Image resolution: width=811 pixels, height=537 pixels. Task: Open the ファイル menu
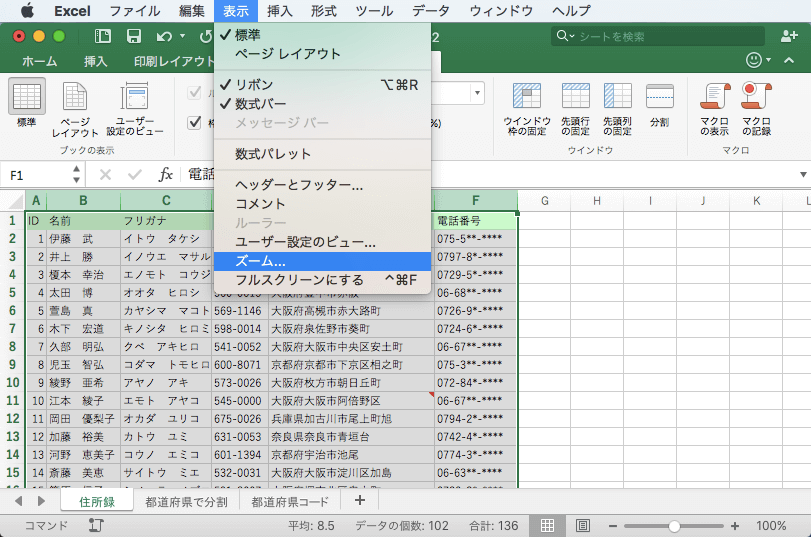[134, 10]
